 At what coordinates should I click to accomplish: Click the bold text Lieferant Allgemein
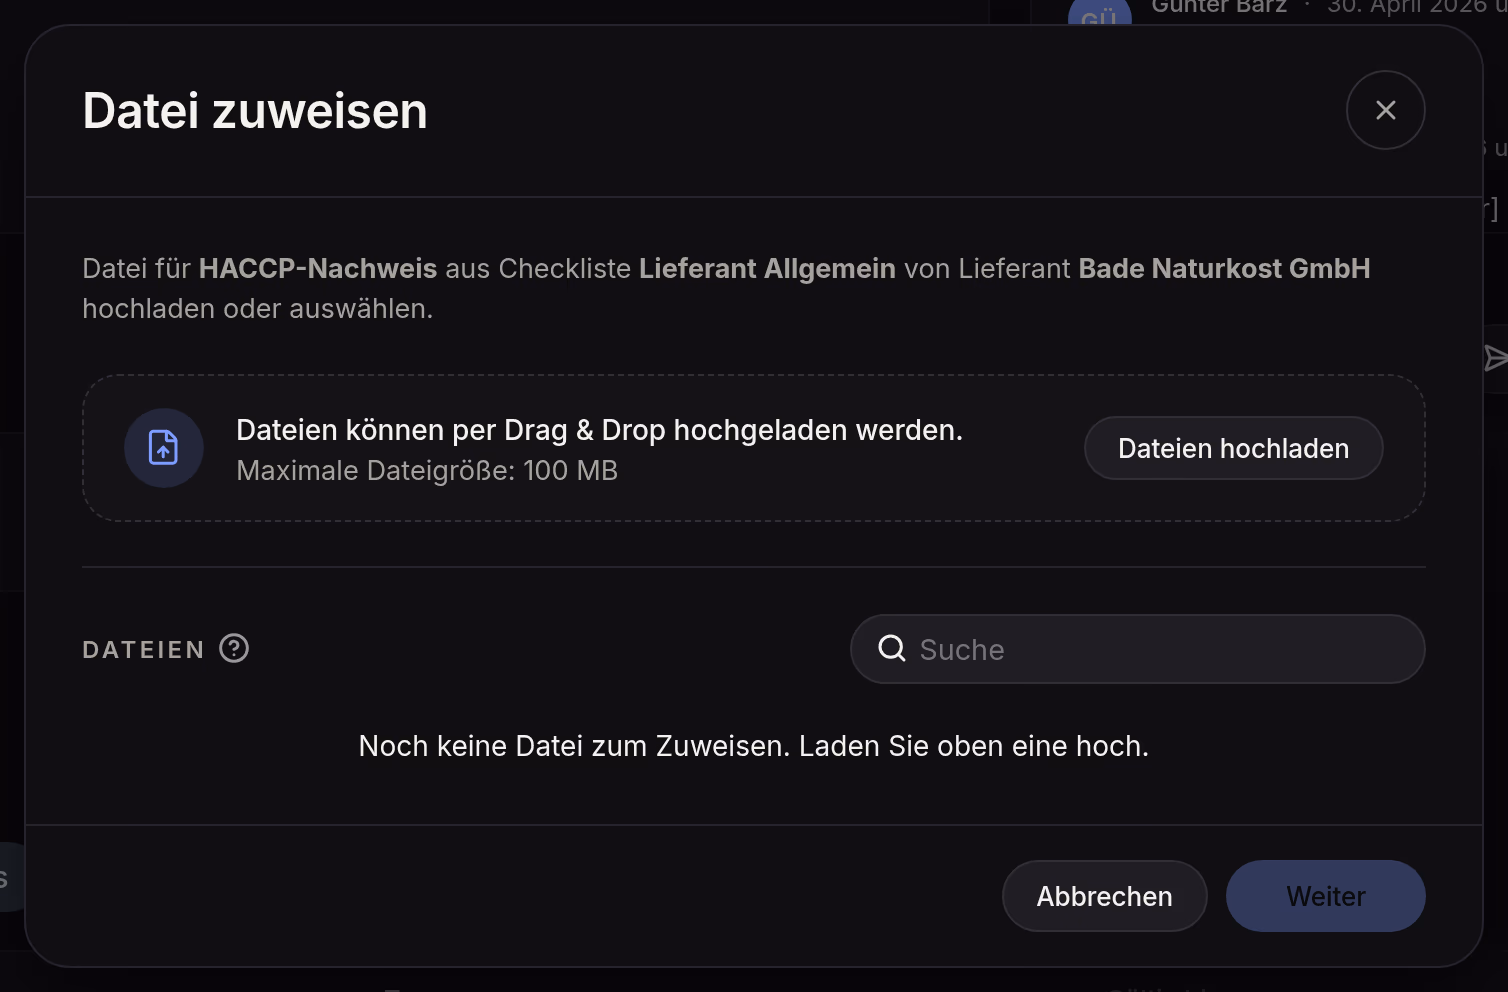pyautogui.click(x=767, y=268)
